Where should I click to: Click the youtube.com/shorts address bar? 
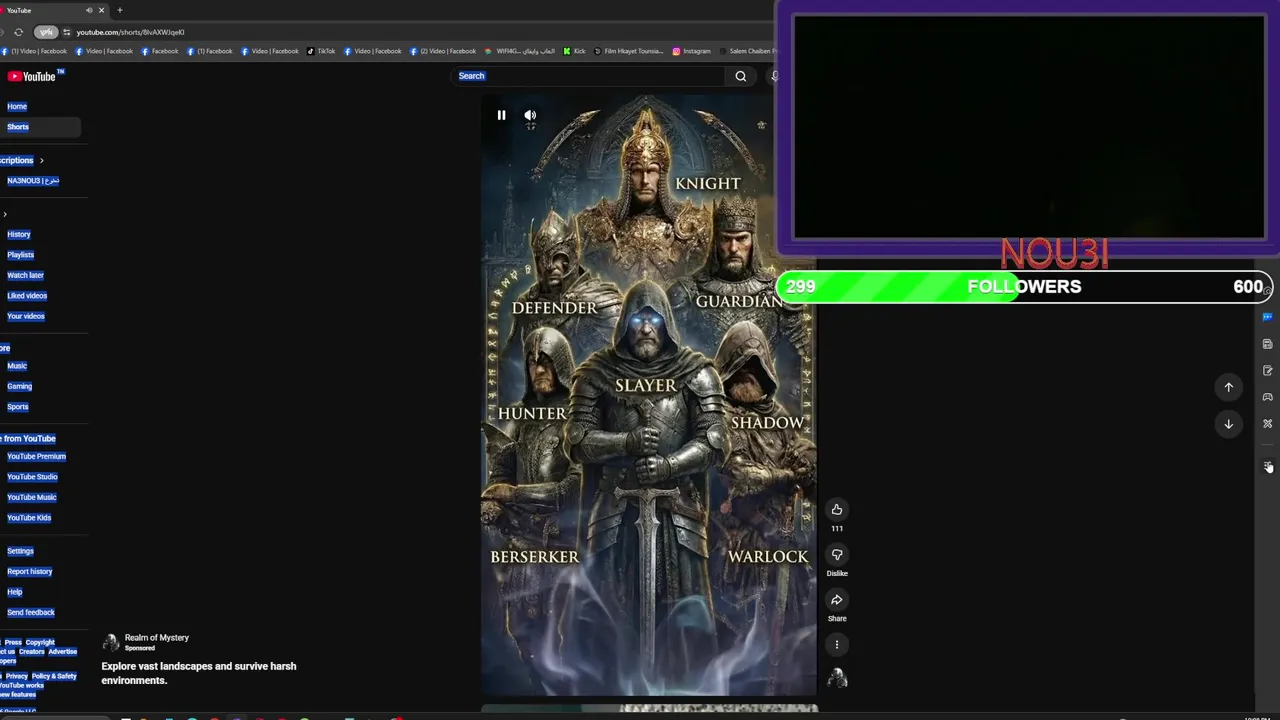[131, 32]
